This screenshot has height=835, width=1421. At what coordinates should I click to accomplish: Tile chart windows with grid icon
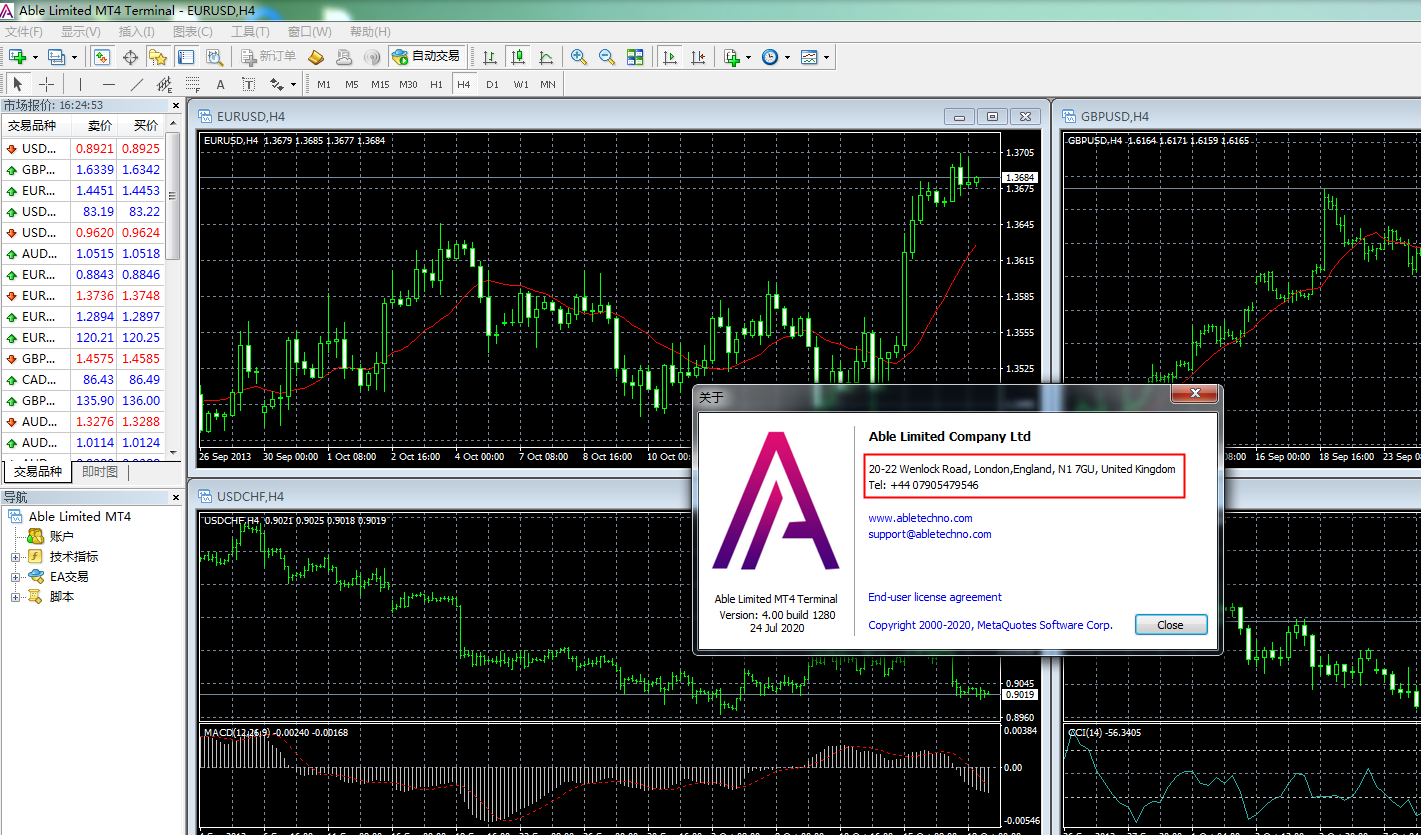pyautogui.click(x=635, y=57)
